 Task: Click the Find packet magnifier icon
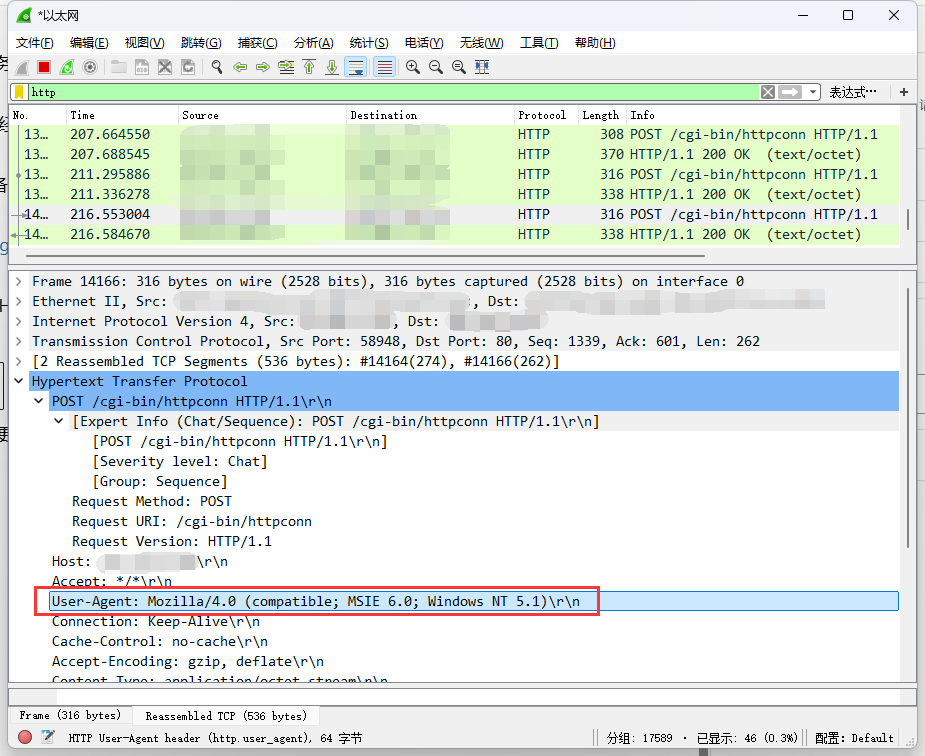pyautogui.click(x=216, y=67)
